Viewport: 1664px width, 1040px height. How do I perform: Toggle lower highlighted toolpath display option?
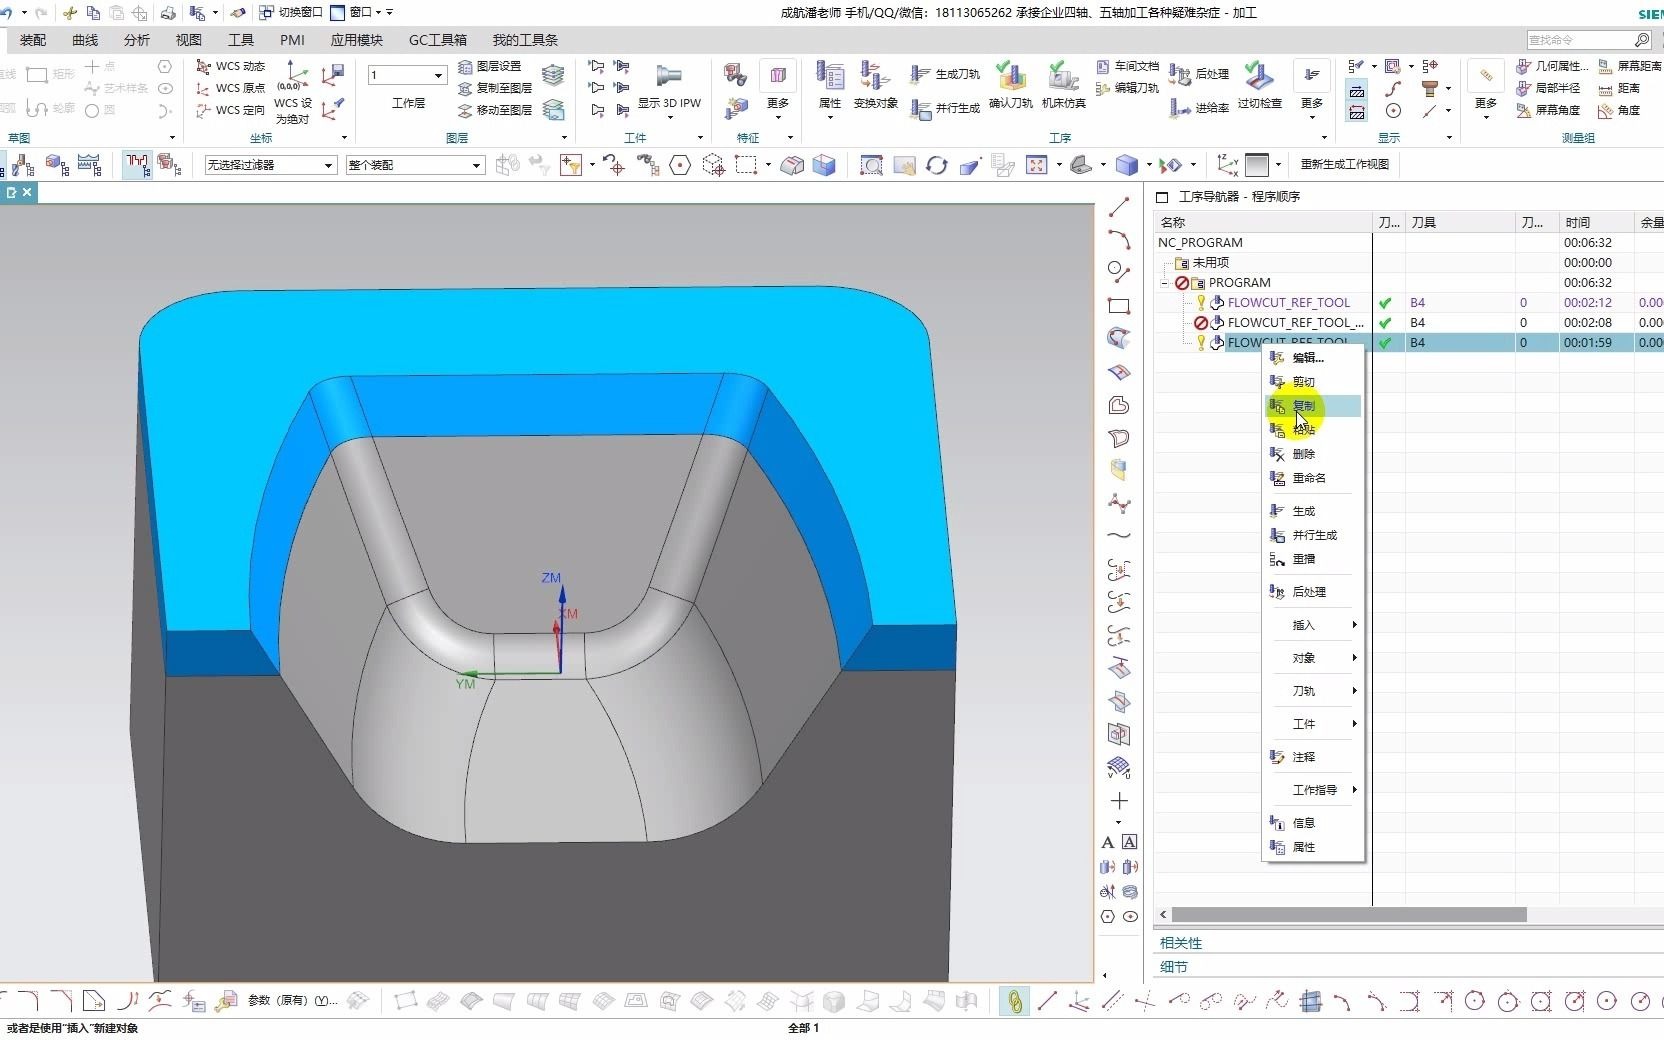point(1357,112)
